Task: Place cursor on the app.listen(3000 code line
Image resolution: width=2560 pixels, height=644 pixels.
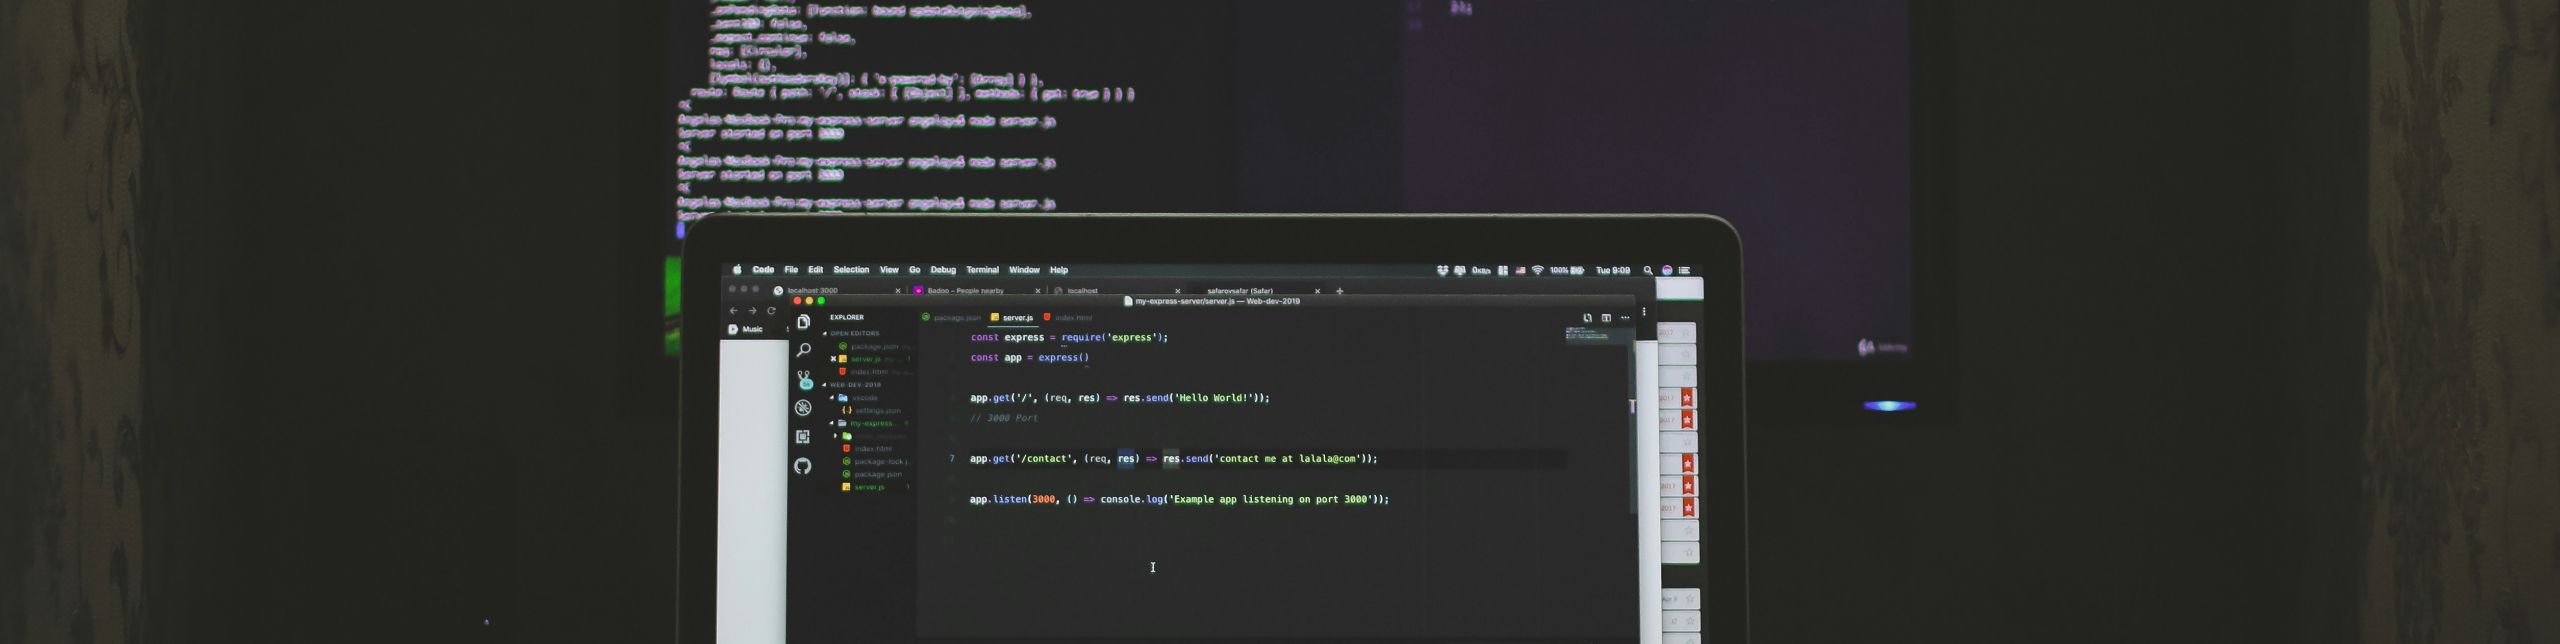Action: tap(1179, 499)
